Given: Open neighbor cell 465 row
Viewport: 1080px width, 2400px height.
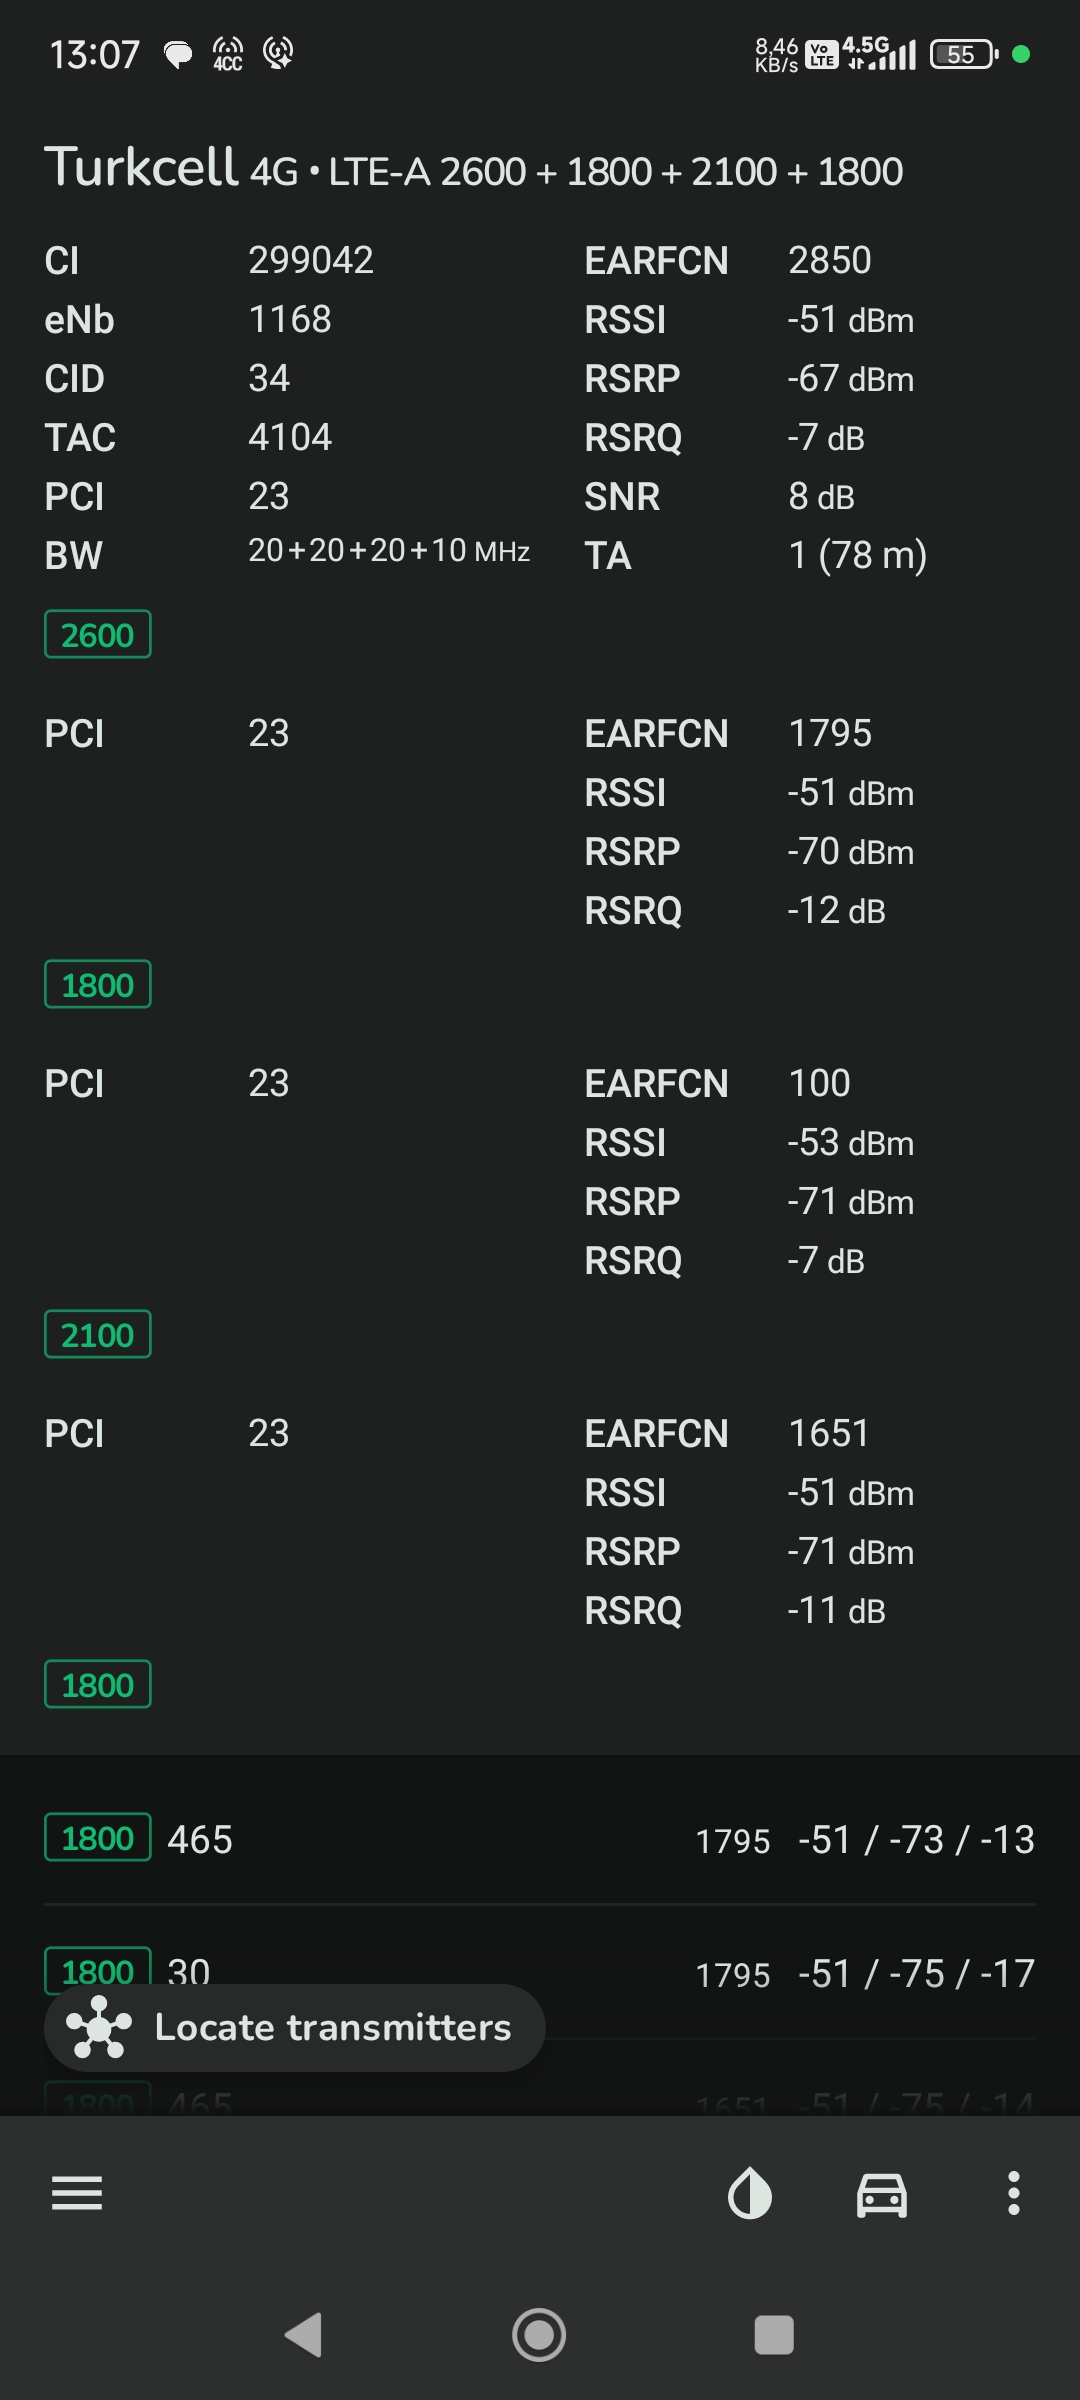Looking at the screenshot, I should 540,1838.
